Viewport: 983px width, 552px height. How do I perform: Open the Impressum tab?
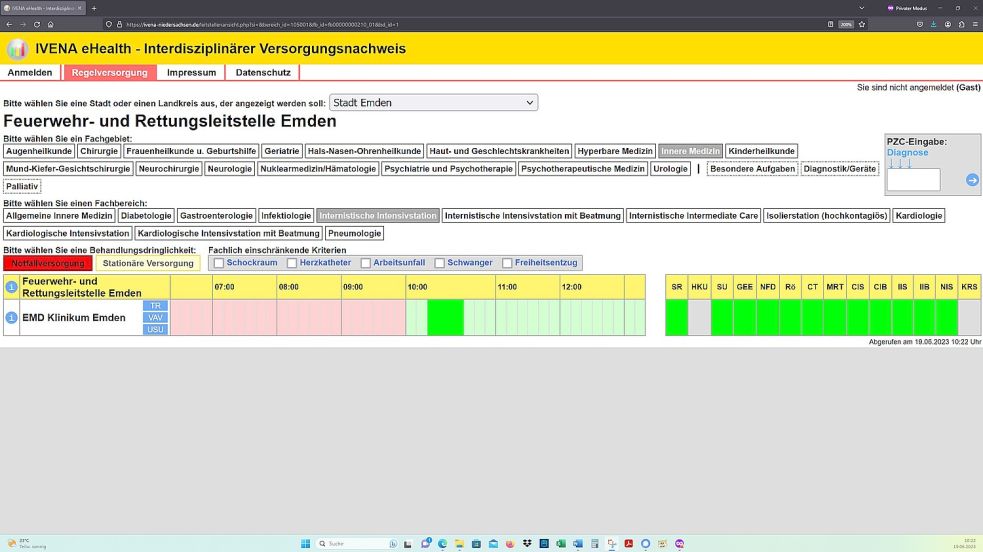pyautogui.click(x=191, y=73)
